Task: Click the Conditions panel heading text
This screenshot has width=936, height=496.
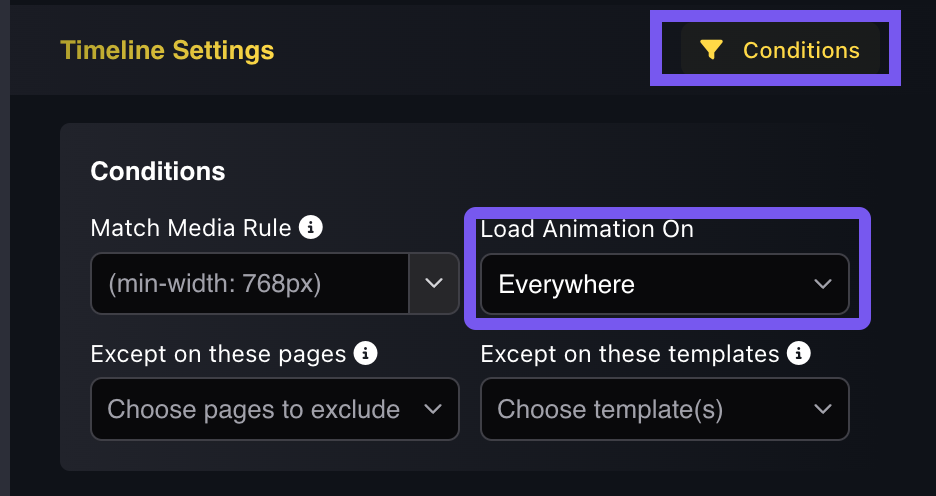Action: [x=158, y=171]
